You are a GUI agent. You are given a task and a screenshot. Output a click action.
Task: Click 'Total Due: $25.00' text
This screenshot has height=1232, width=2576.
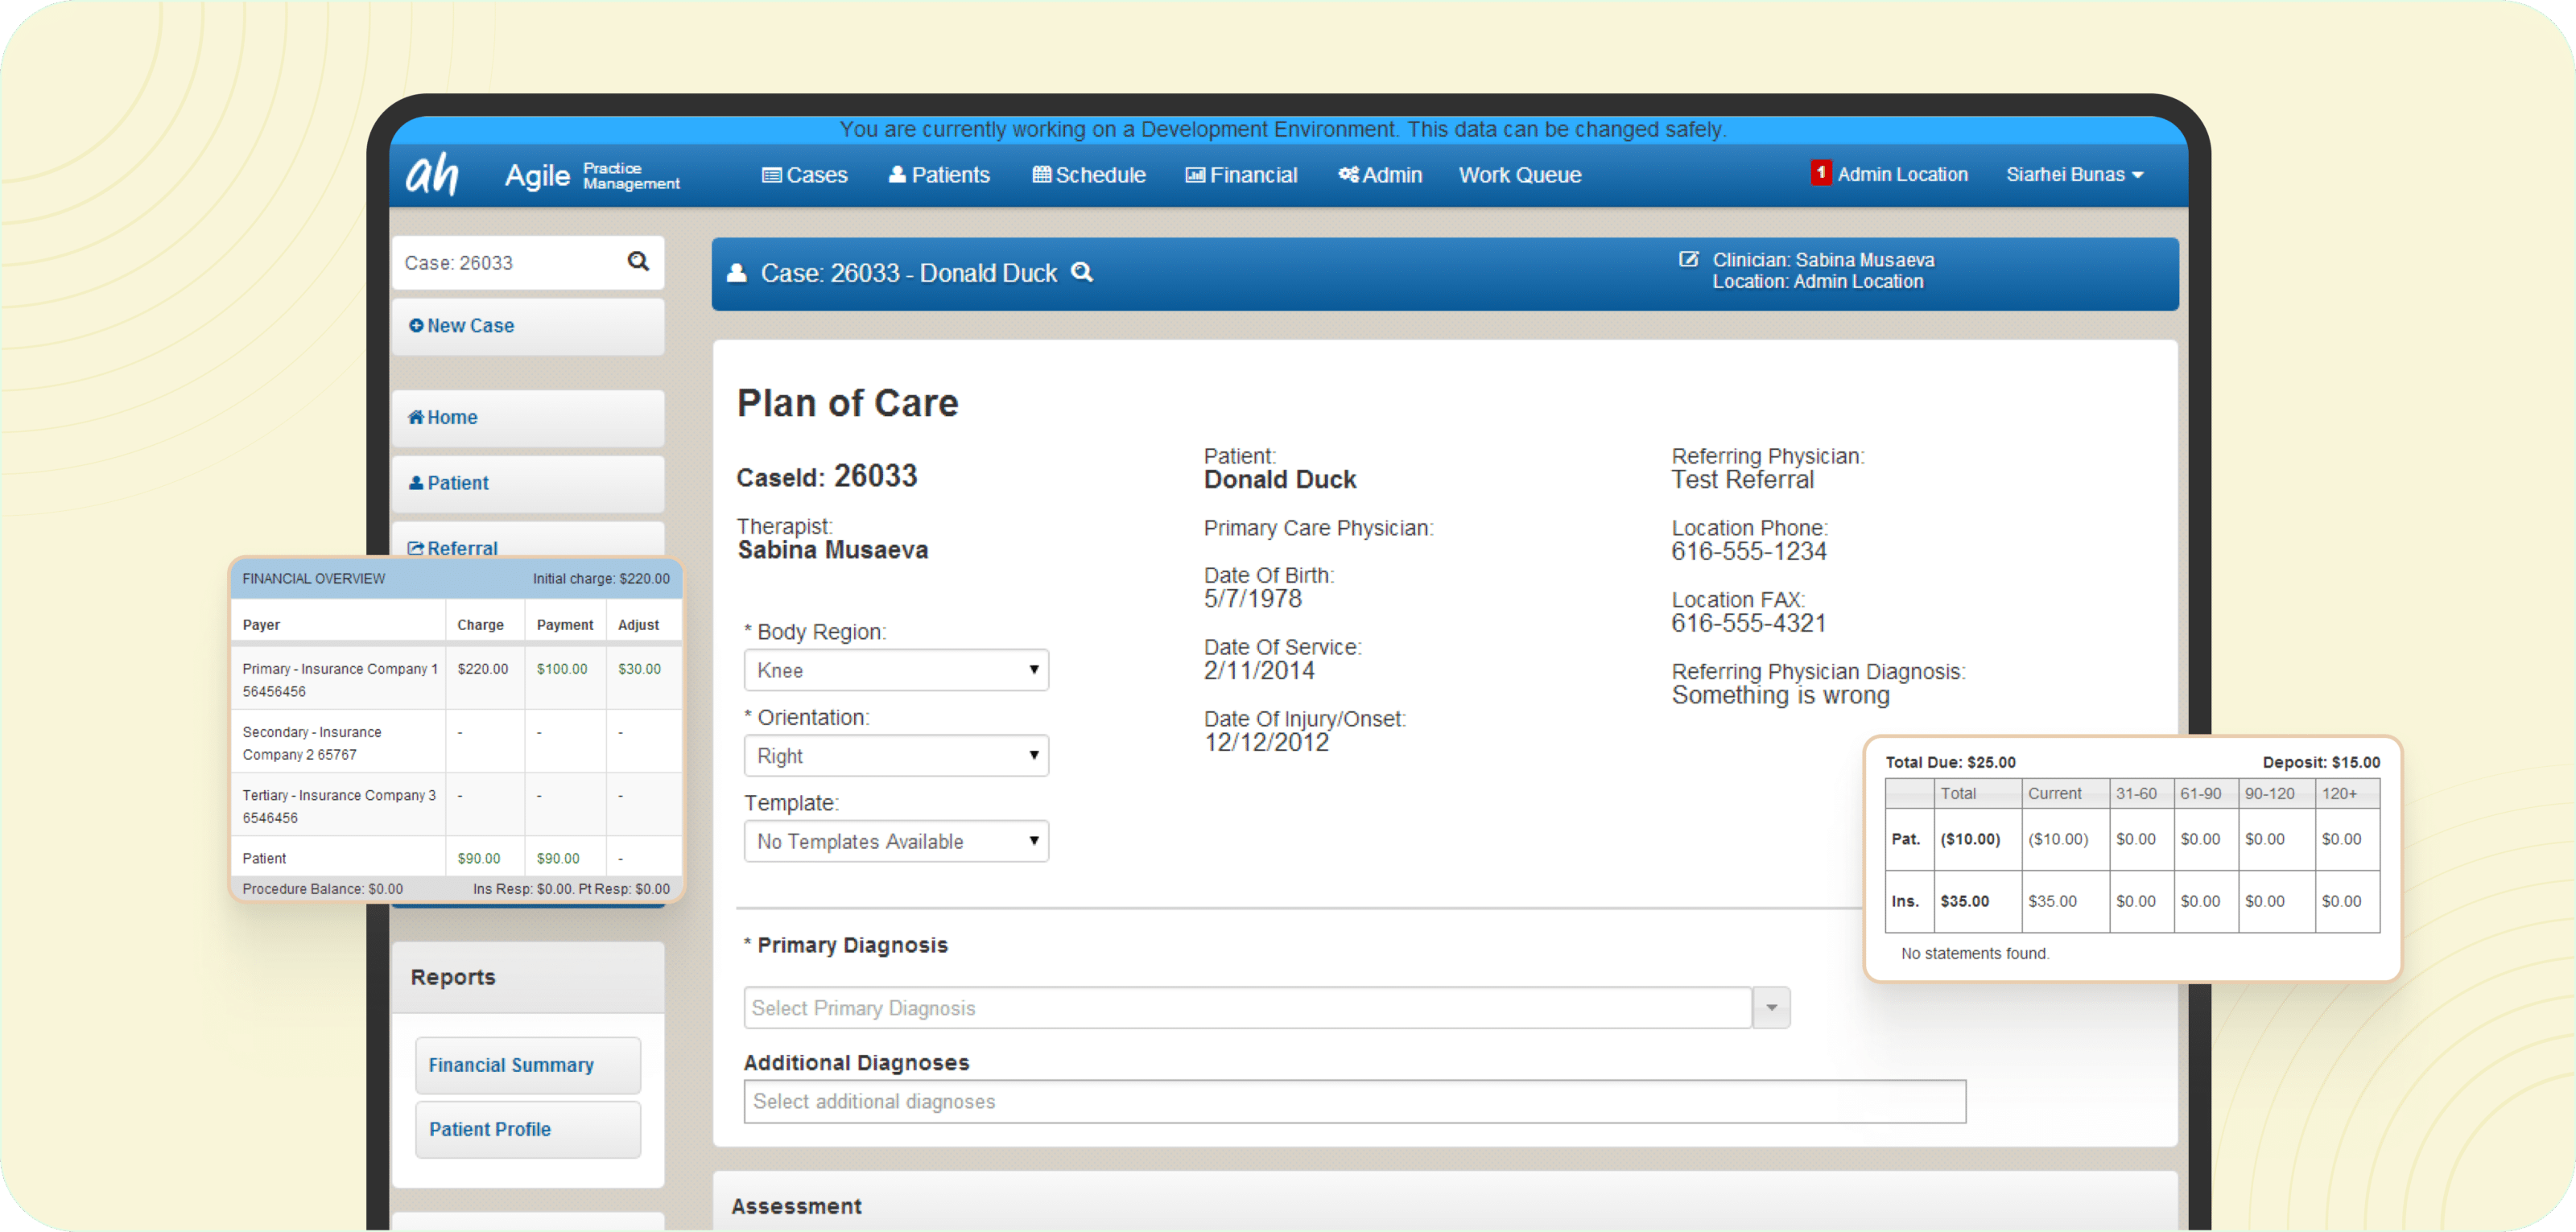[1950, 762]
